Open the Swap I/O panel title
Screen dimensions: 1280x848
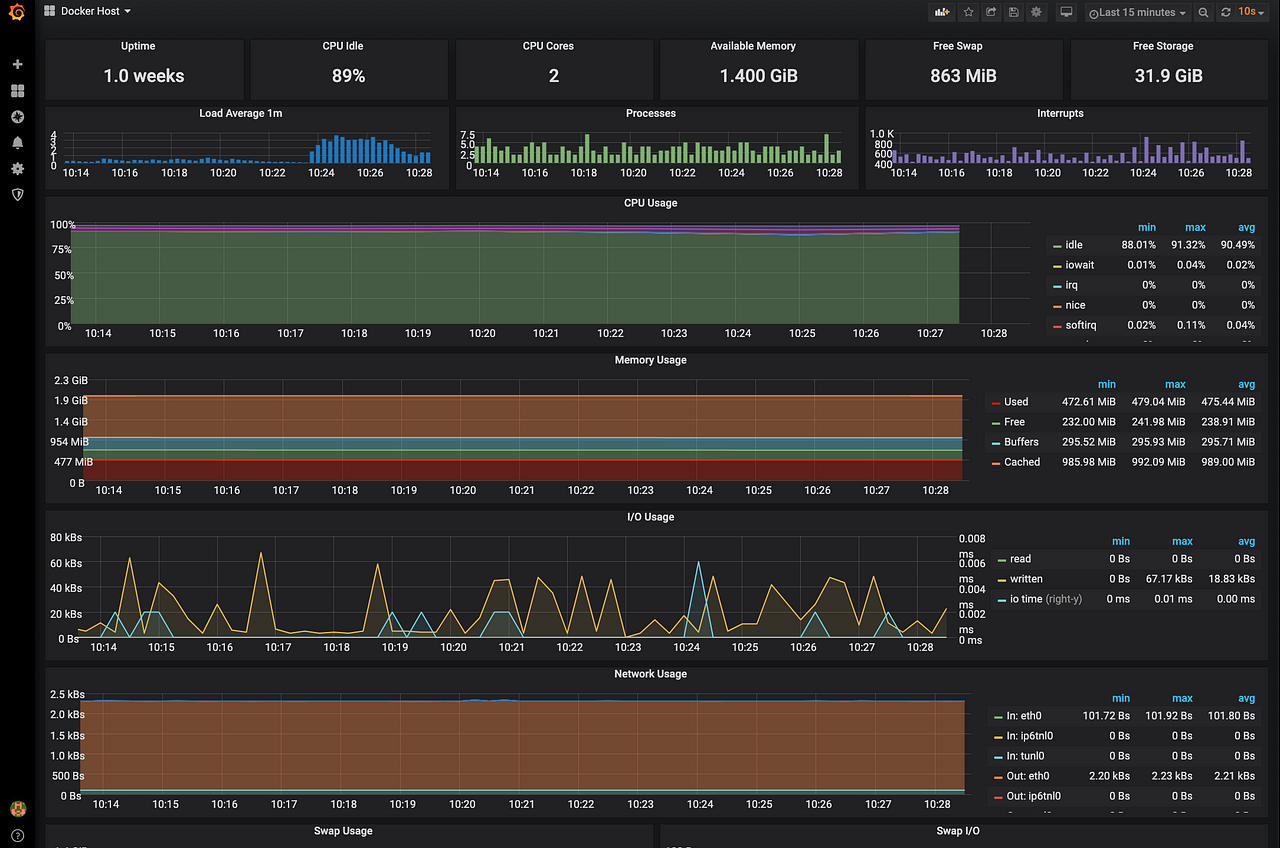pos(958,831)
